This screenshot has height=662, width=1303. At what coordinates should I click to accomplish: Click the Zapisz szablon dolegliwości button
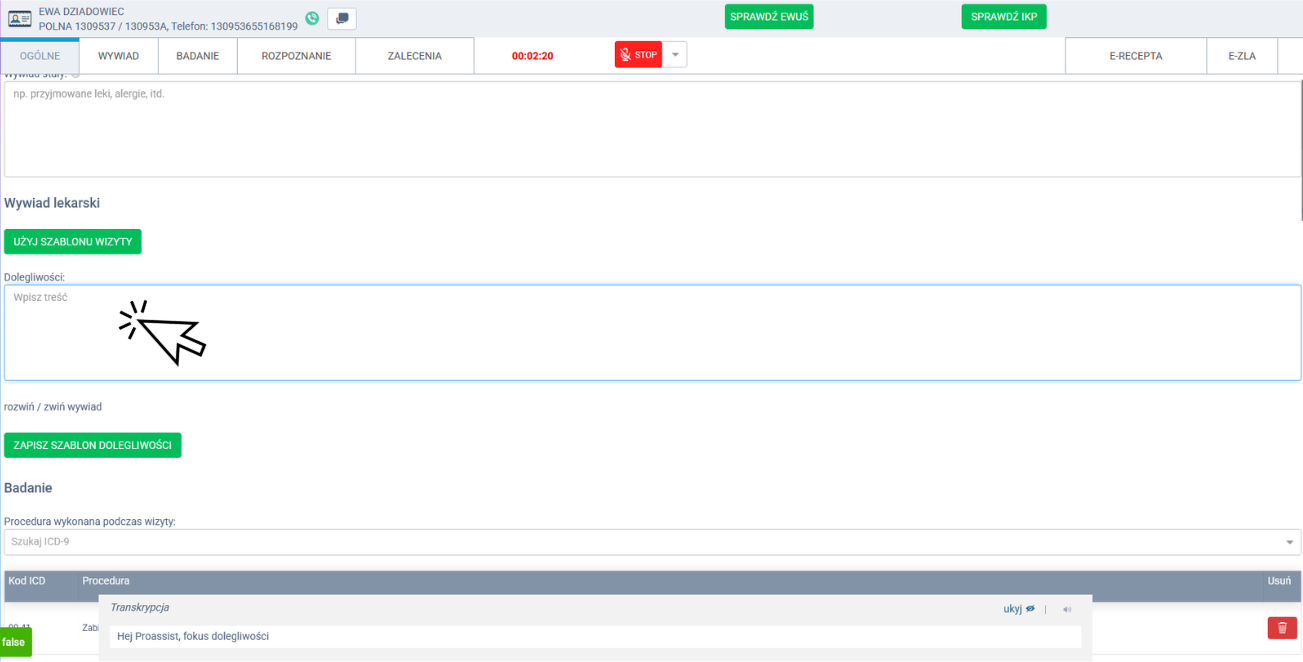tap(92, 445)
